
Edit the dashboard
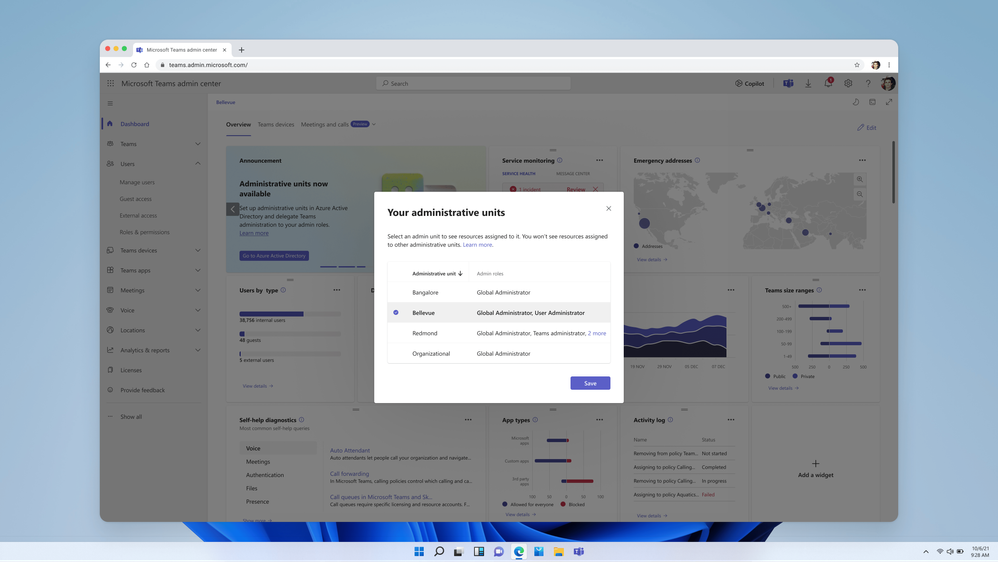click(866, 127)
